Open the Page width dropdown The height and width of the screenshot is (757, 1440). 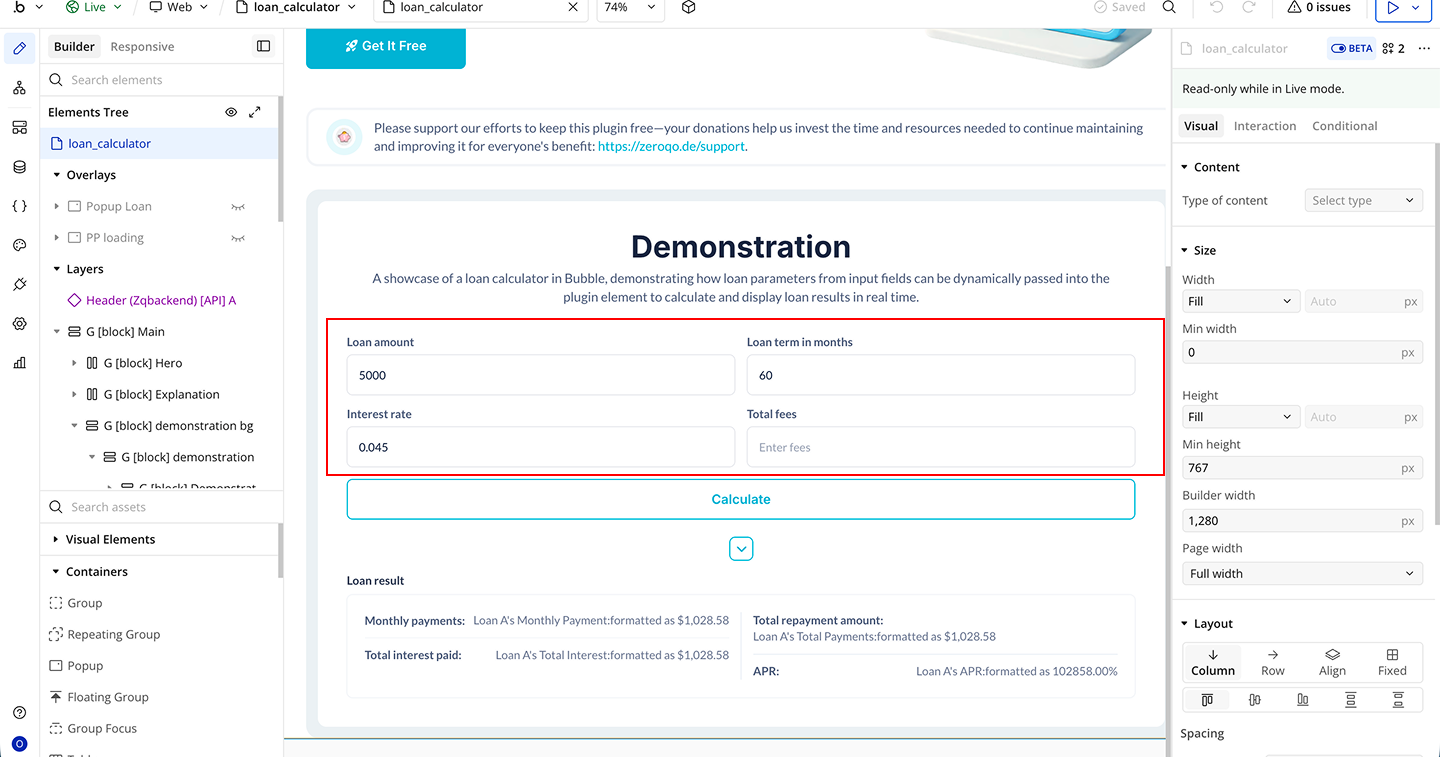point(1302,573)
